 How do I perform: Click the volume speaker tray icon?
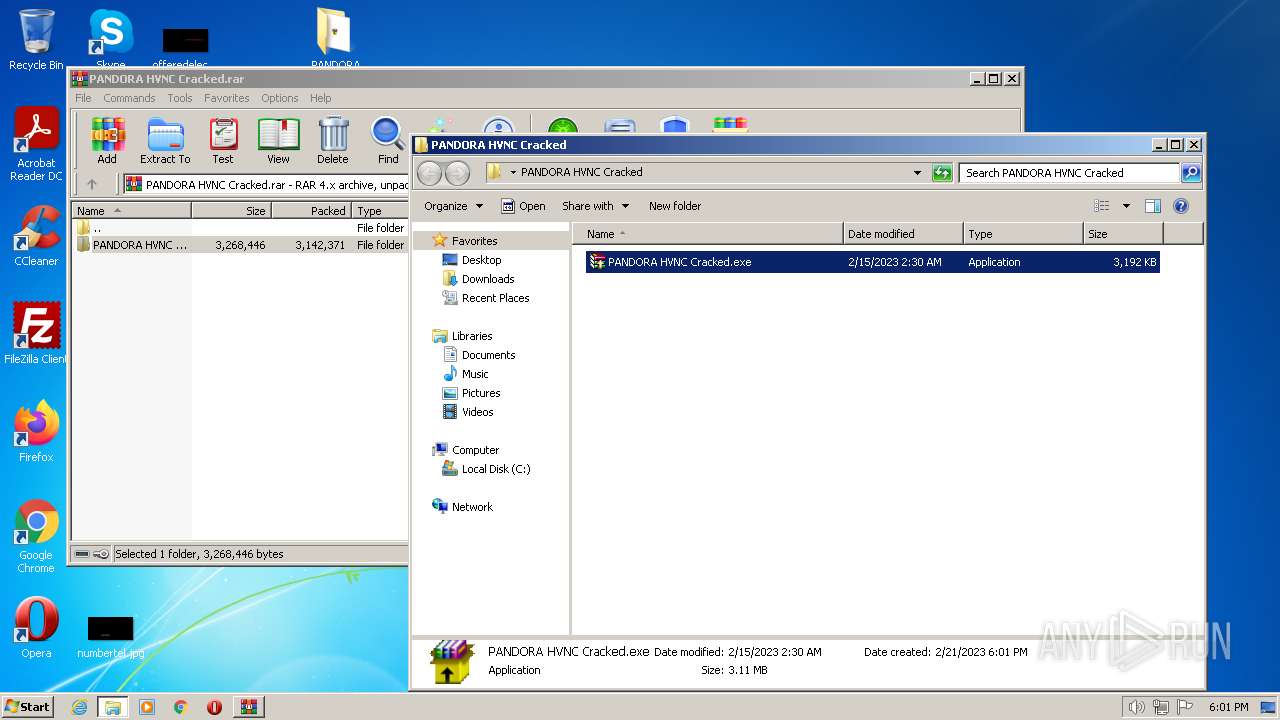[1136, 707]
